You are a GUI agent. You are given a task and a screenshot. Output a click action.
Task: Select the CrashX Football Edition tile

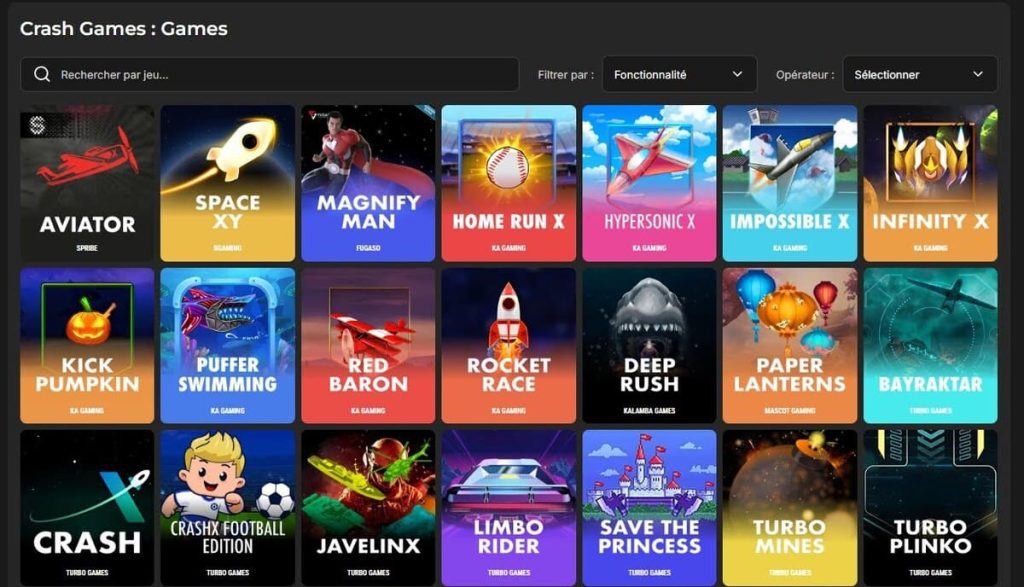227,507
